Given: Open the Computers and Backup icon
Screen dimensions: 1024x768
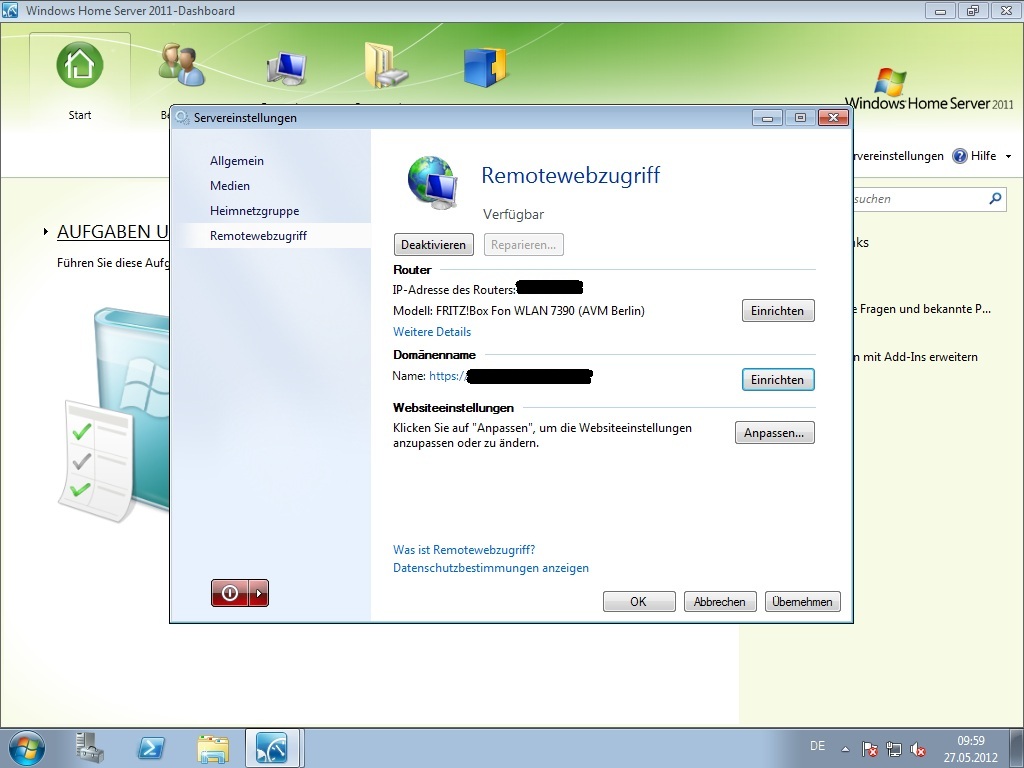Looking at the screenshot, I should point(287,68).
